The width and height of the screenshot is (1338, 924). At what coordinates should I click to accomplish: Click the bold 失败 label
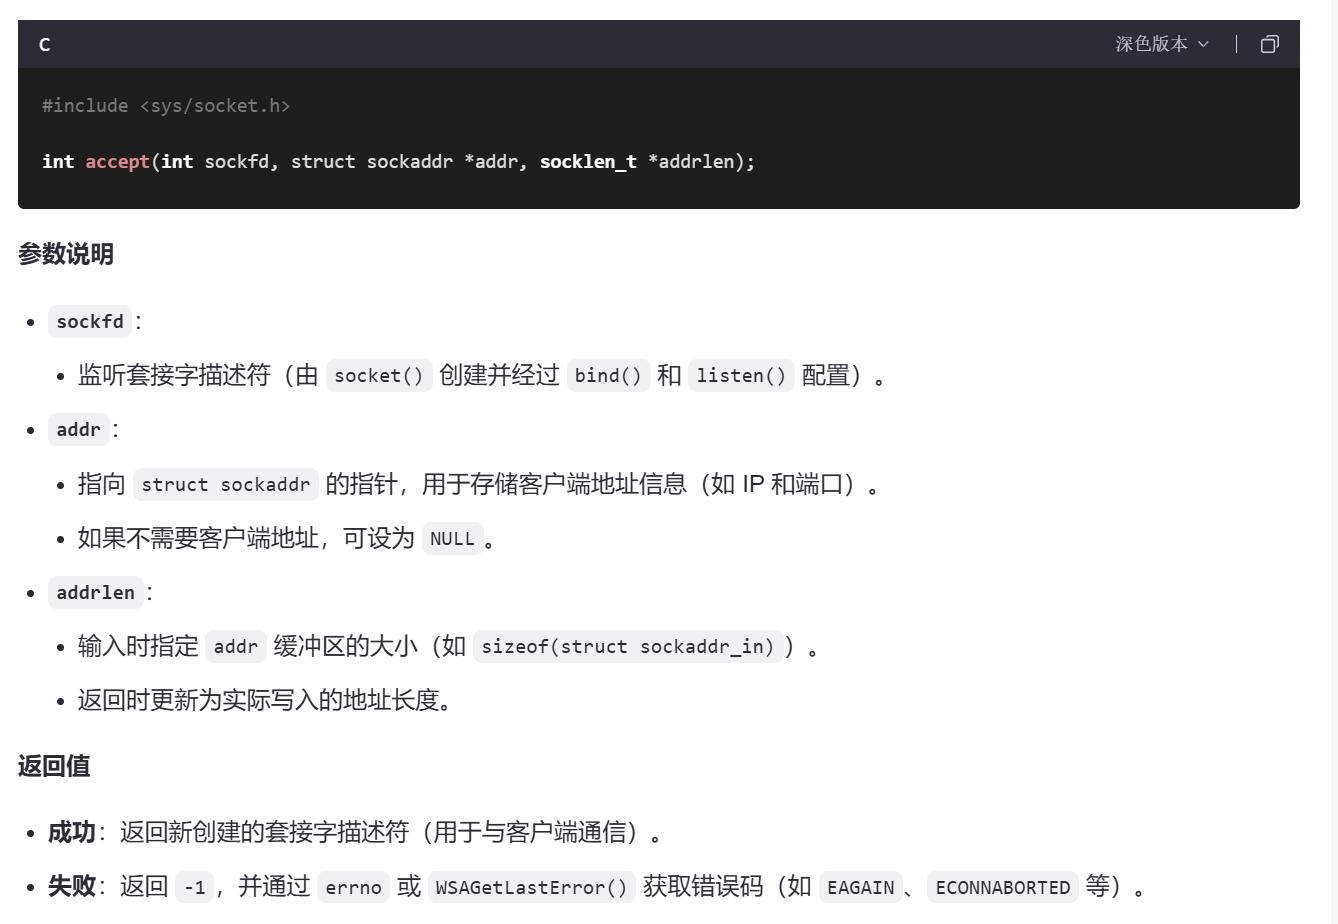(72, 886)
